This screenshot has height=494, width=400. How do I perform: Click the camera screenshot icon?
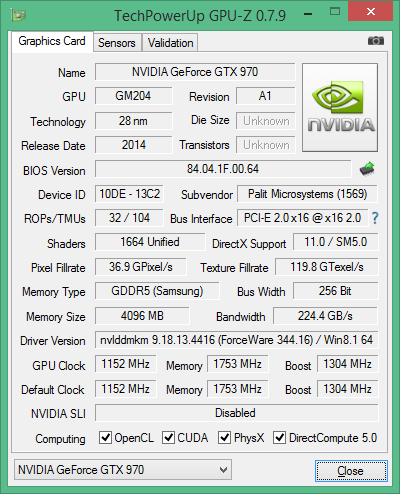(376, 41)
